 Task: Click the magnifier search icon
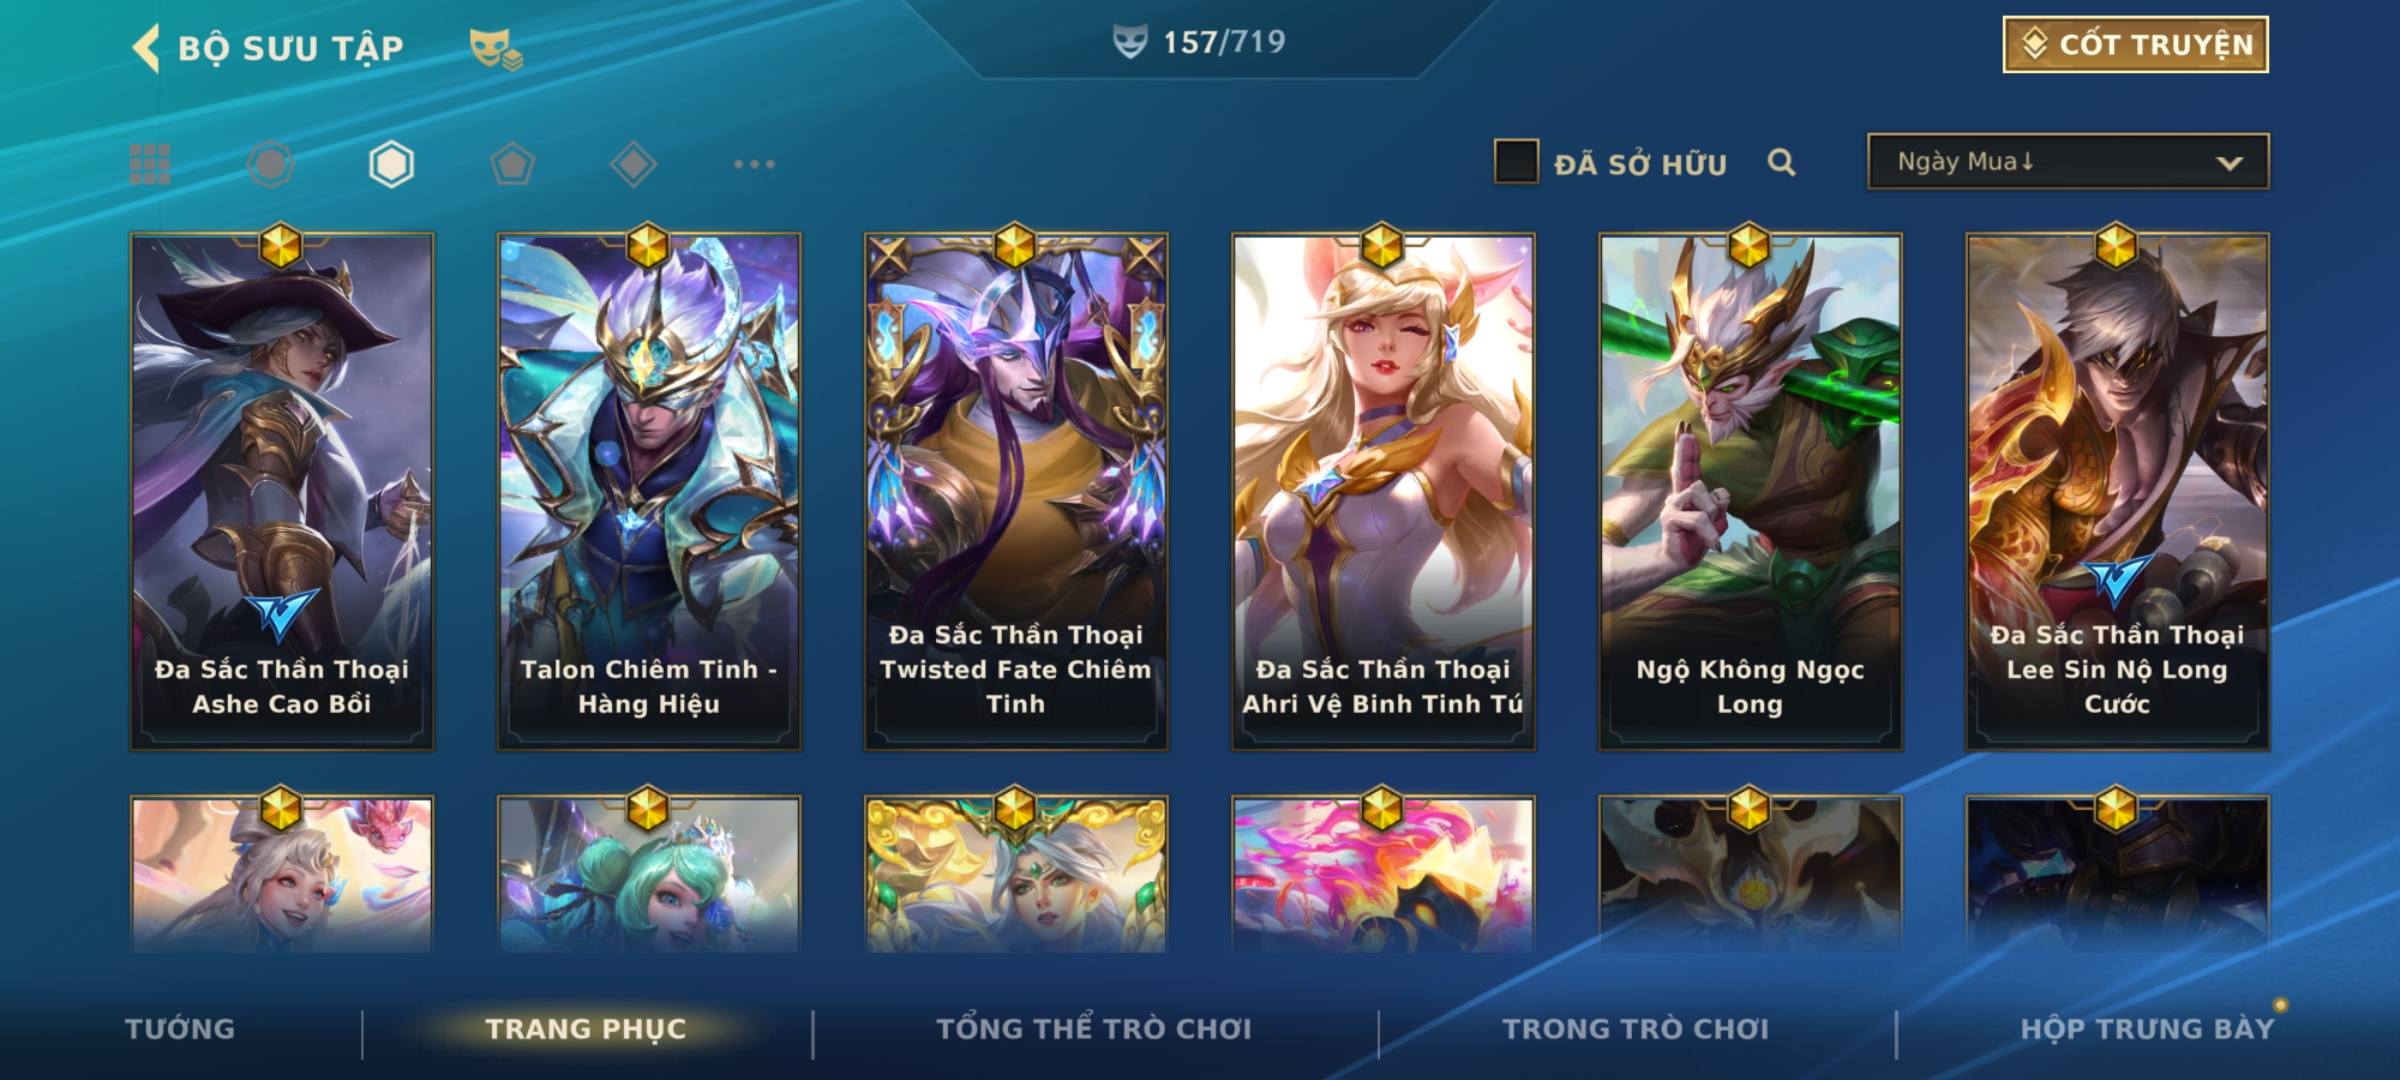click(x=1781, y=162)
